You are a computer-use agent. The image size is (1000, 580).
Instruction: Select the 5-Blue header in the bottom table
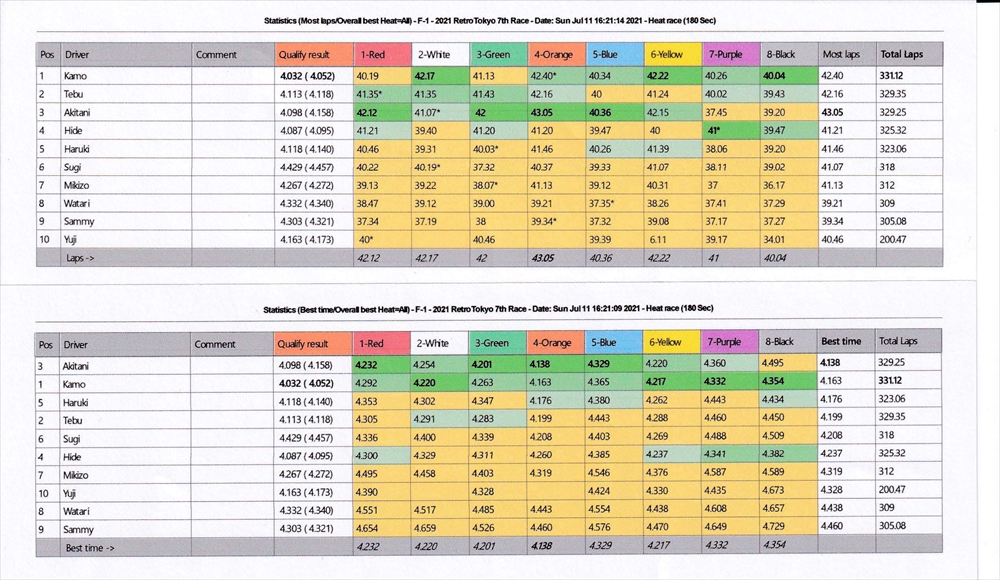point(613,343)
